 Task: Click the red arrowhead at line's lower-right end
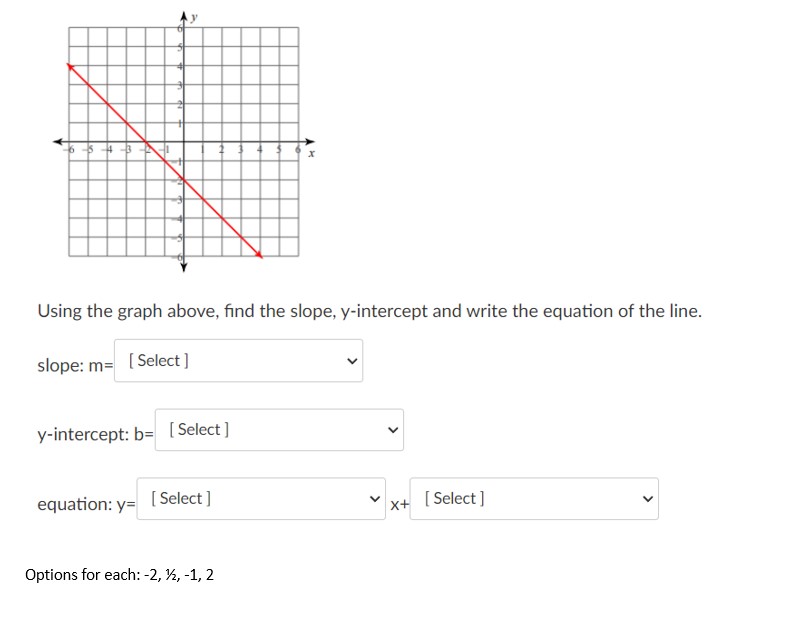pyautogui.click(x=259, y=254)
